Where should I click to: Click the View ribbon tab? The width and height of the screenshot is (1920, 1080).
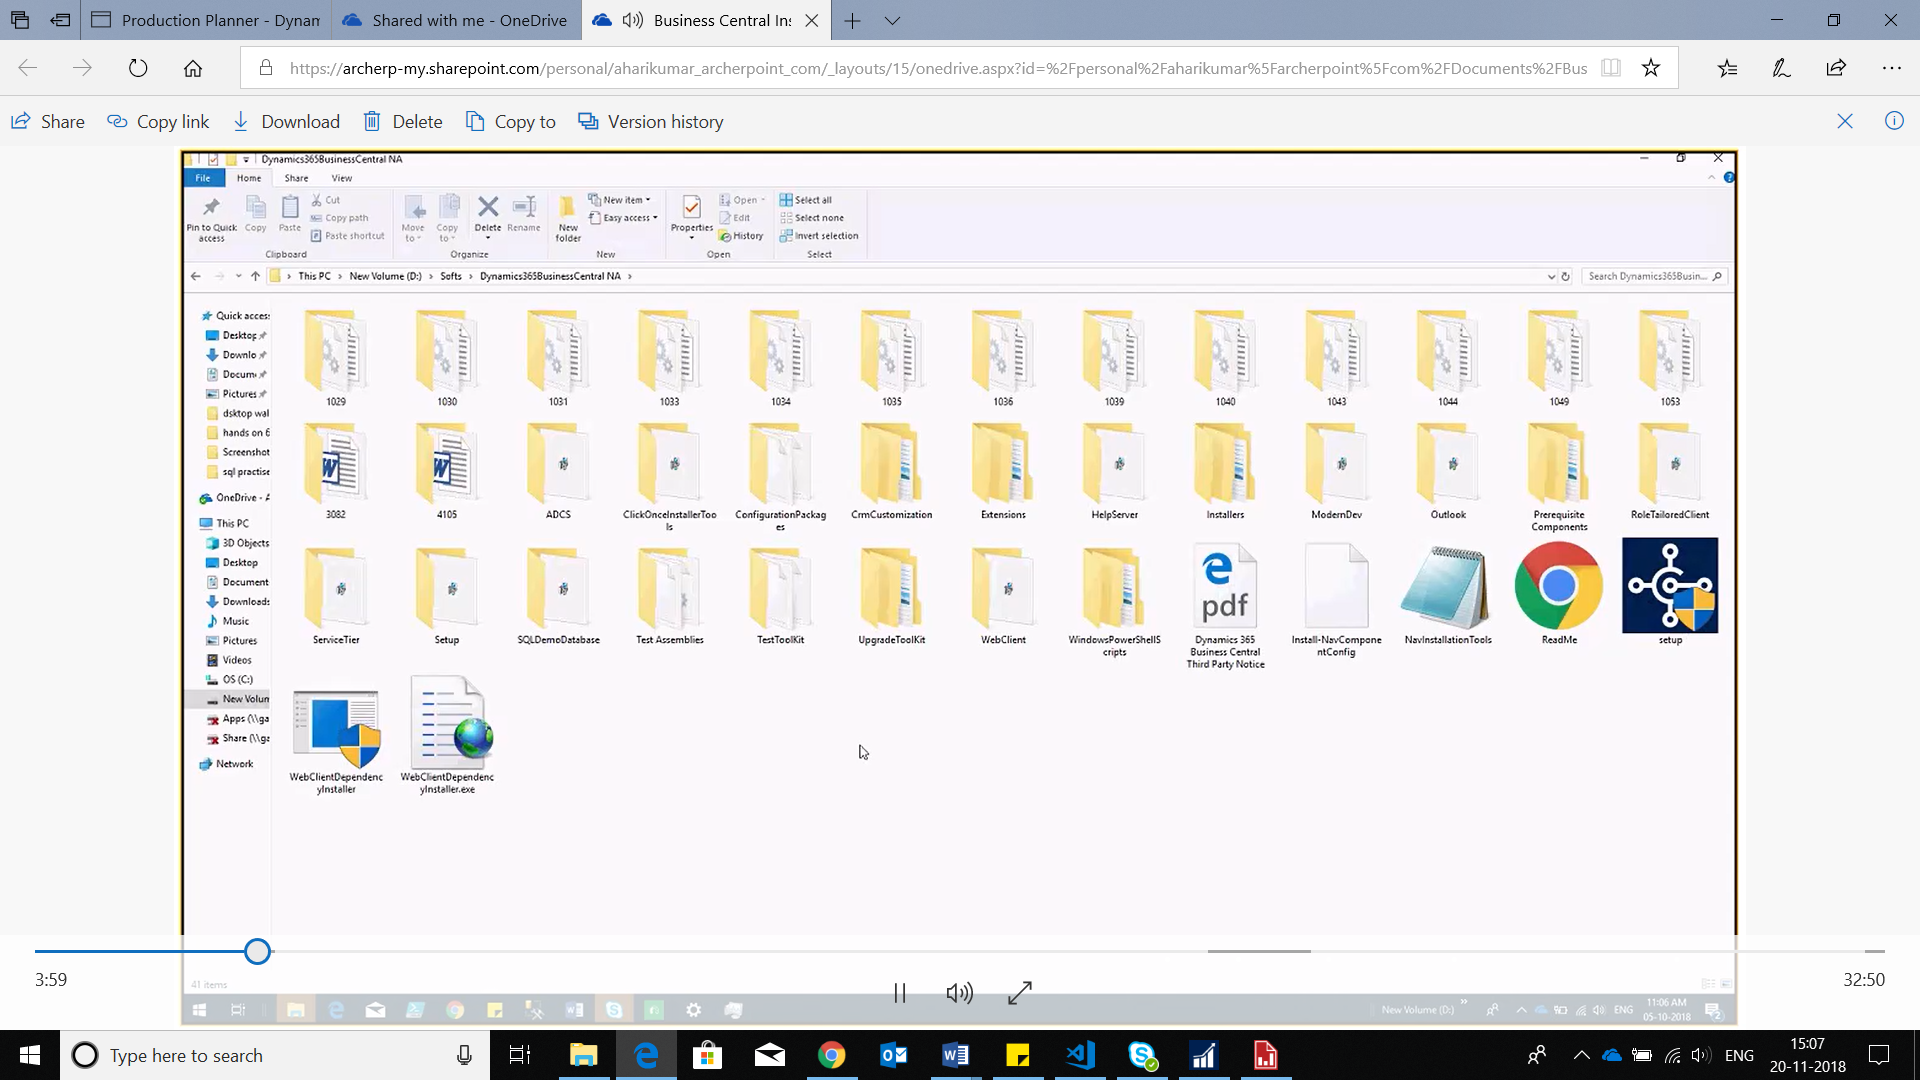[342, 178]
